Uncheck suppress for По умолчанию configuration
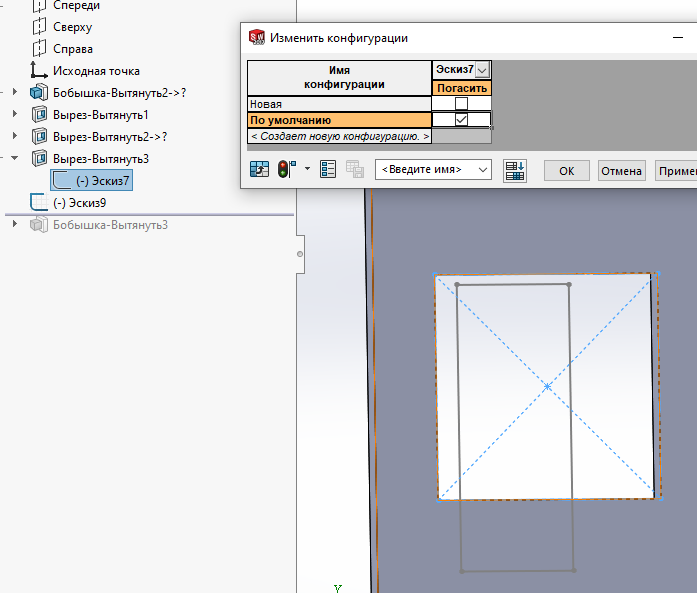 (x=461, y=120)
